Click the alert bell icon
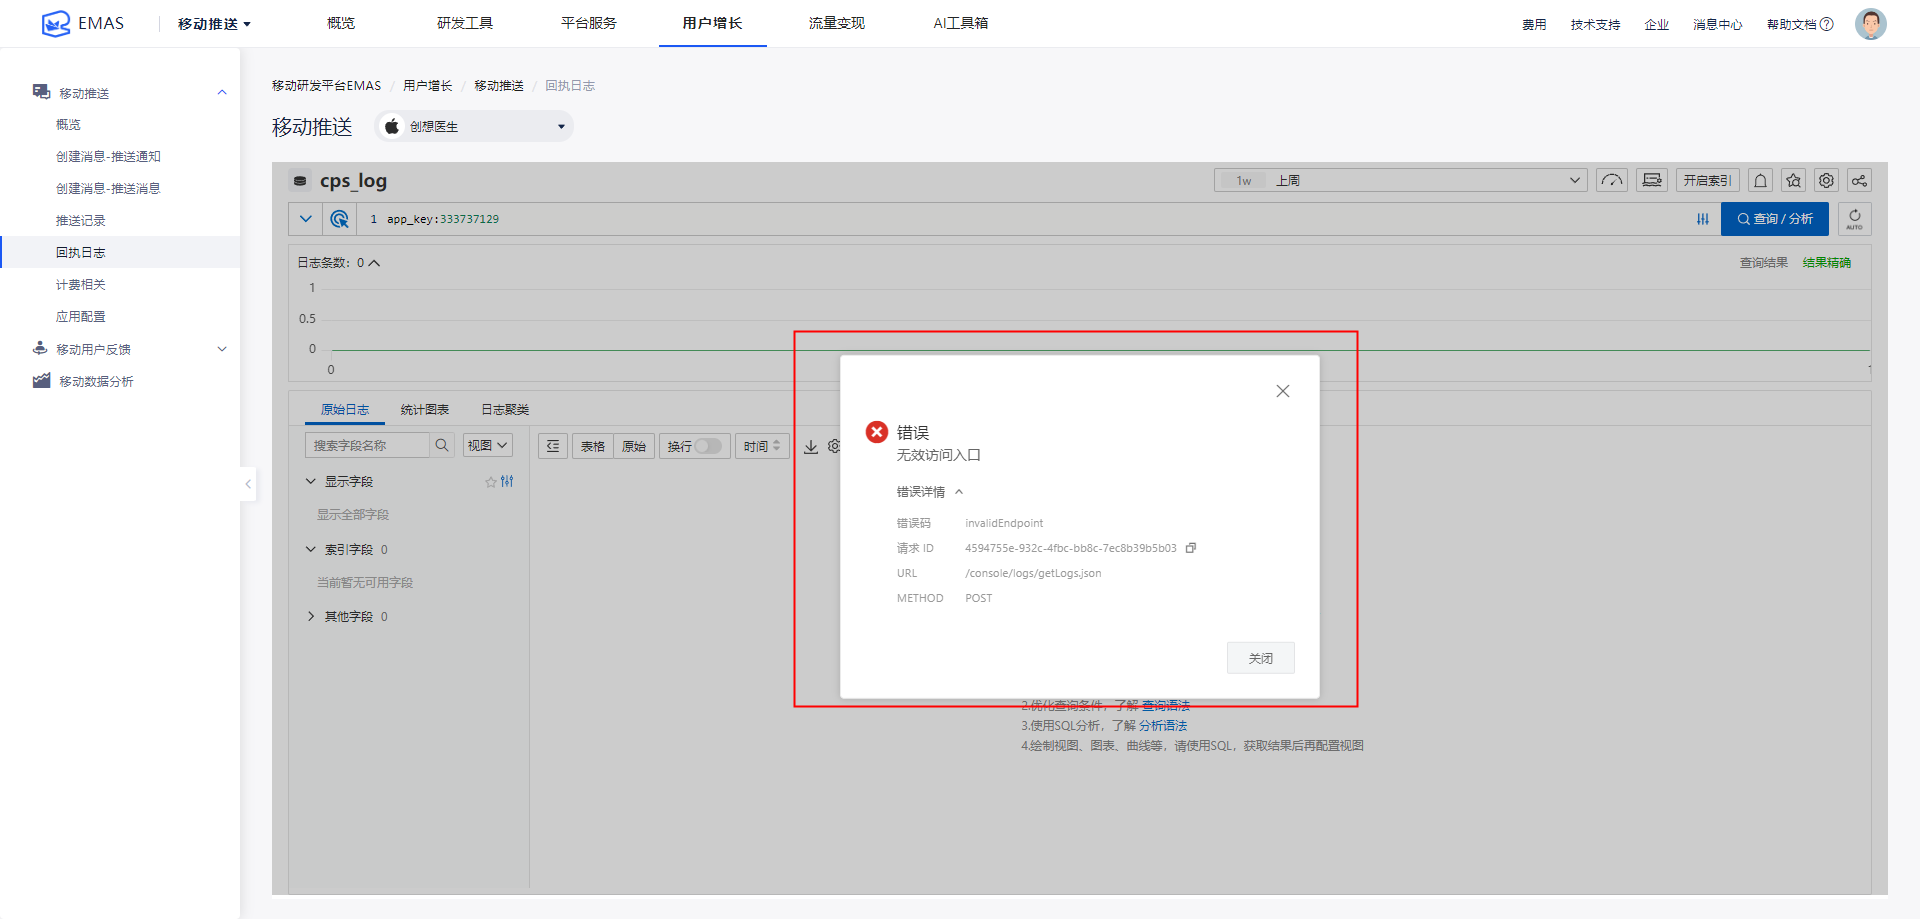The height and width of the screenshot is (919, 1920). 1761,180
